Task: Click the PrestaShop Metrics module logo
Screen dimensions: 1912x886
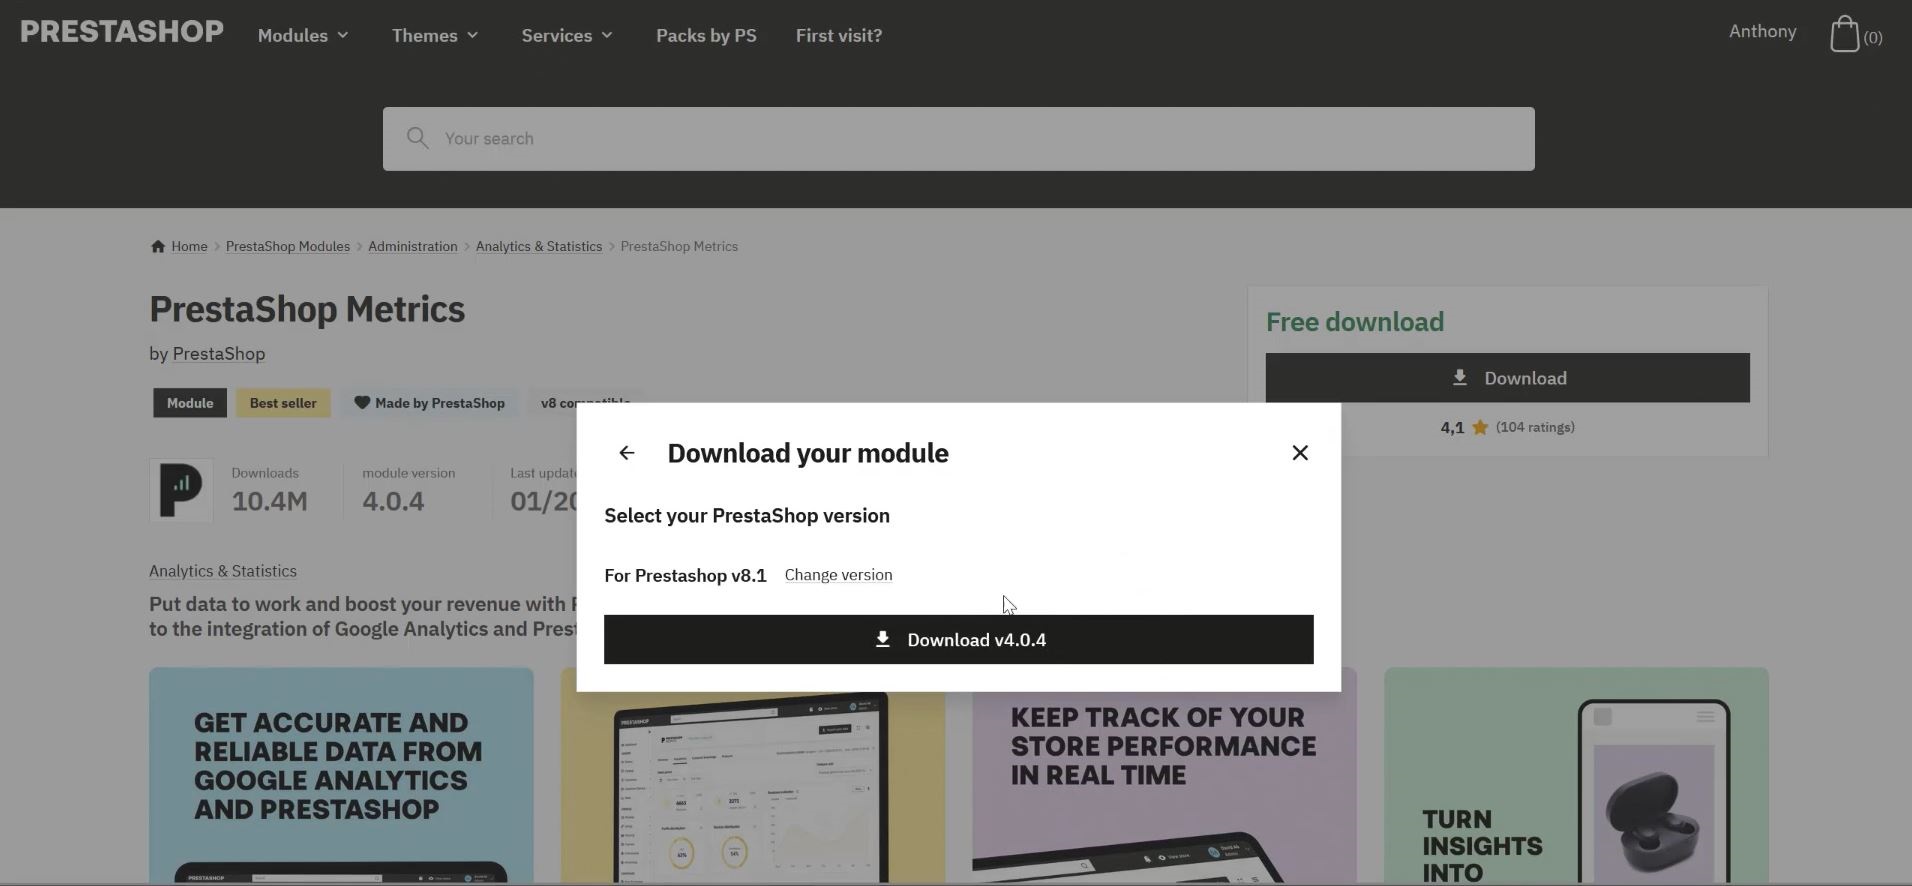Action: [x=181, y=490]
